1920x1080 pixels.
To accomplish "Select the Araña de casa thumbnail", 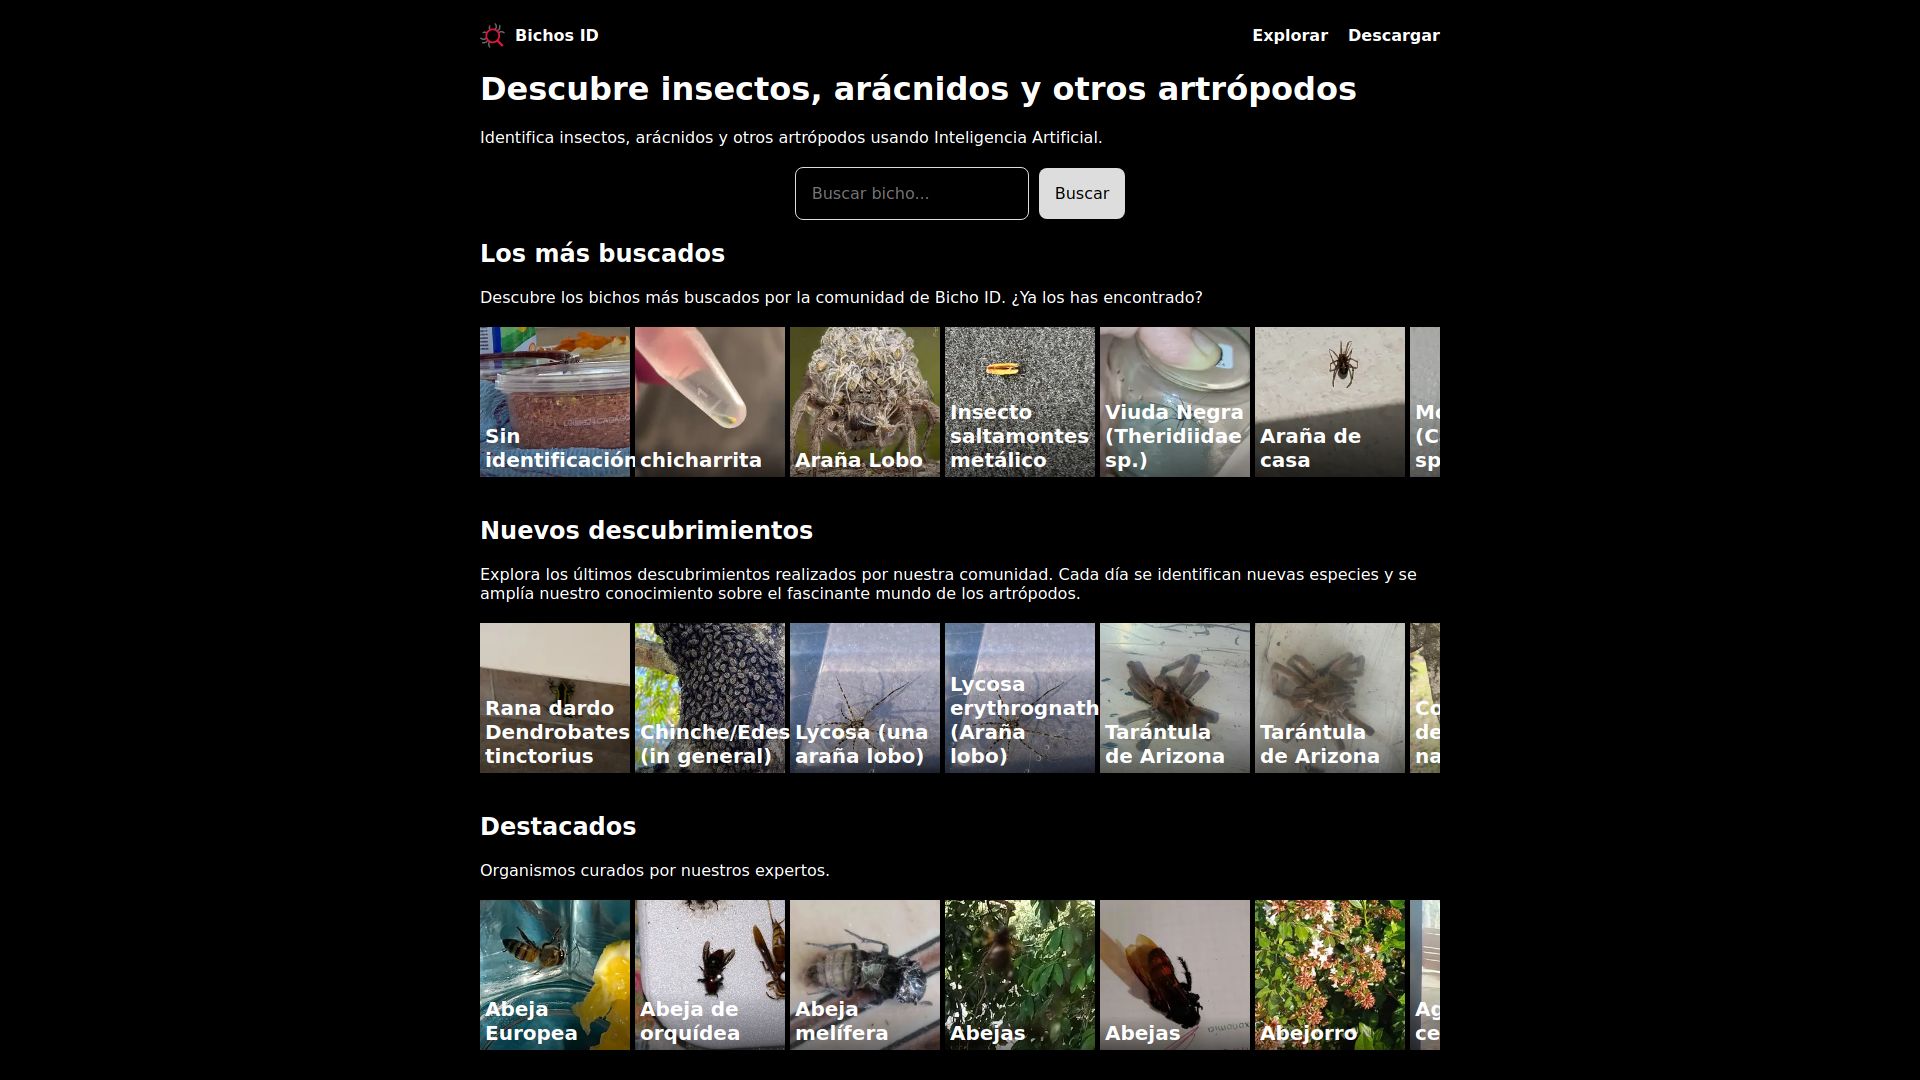I will pyautogui.click(x=1330, y=402).
